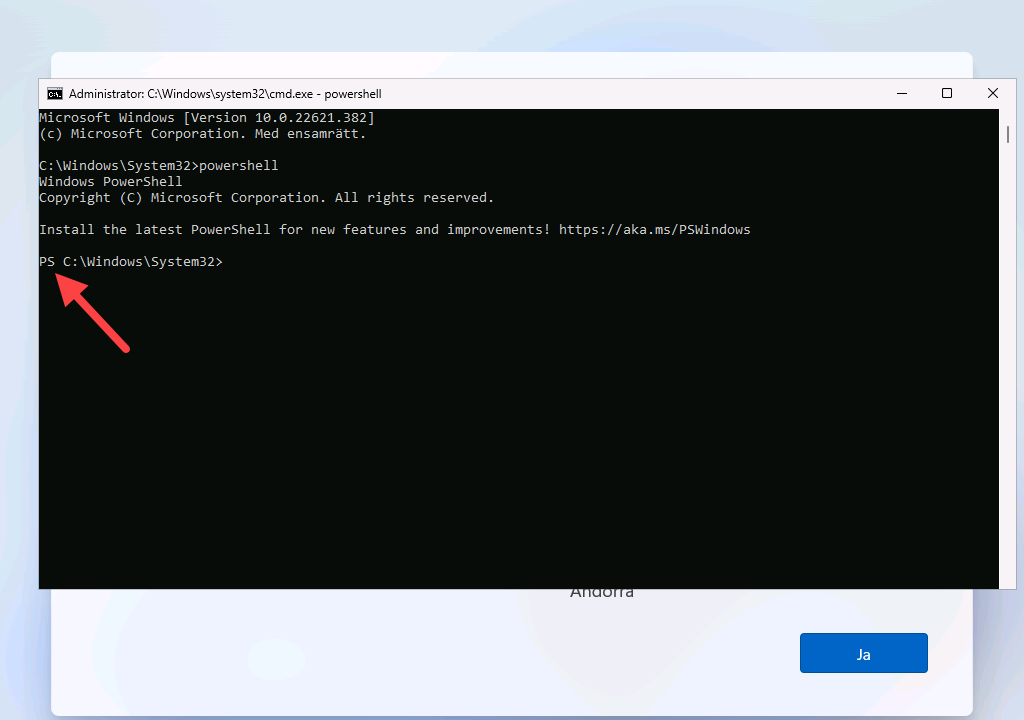Click the https://aka.ms/PSWindows URL text

pyautogui.click(x=654, y=229)
